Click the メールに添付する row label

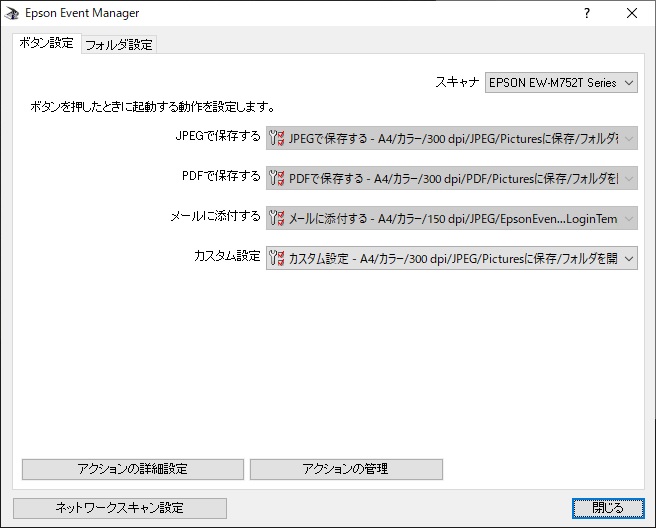(215, 216)
